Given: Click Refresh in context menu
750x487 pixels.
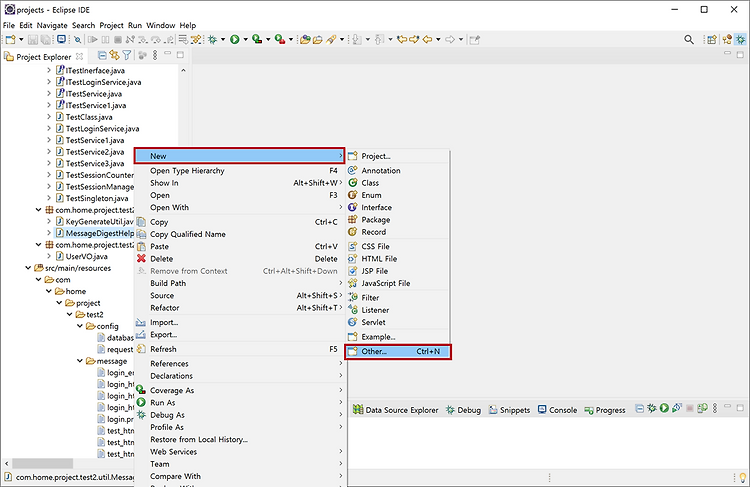Looking at the screenshot, I should tap(239, 349).
